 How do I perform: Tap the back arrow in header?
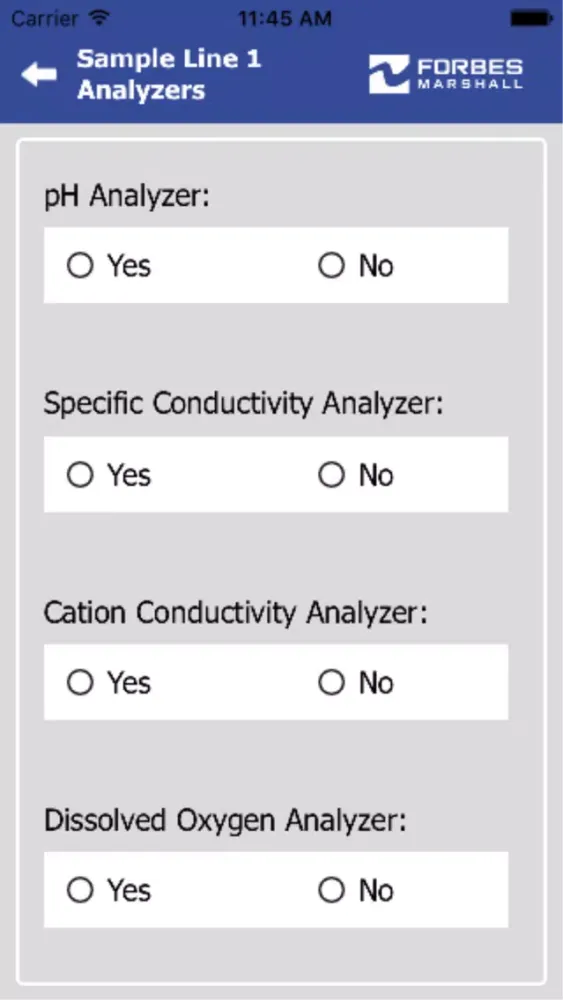click(x=39, y=75)
